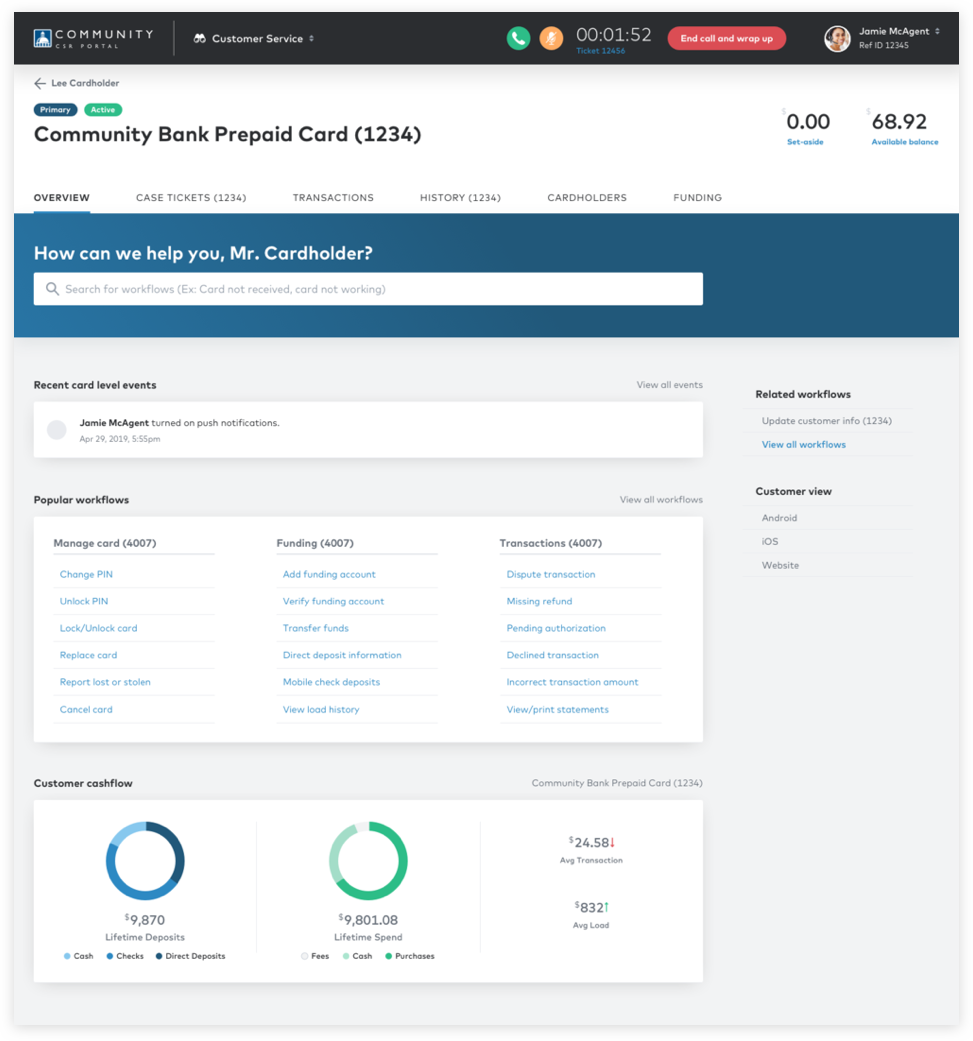Switch to the Transactions tab
The width and height of the screenshot is (973, 1041).
click(x=333, y=198)
